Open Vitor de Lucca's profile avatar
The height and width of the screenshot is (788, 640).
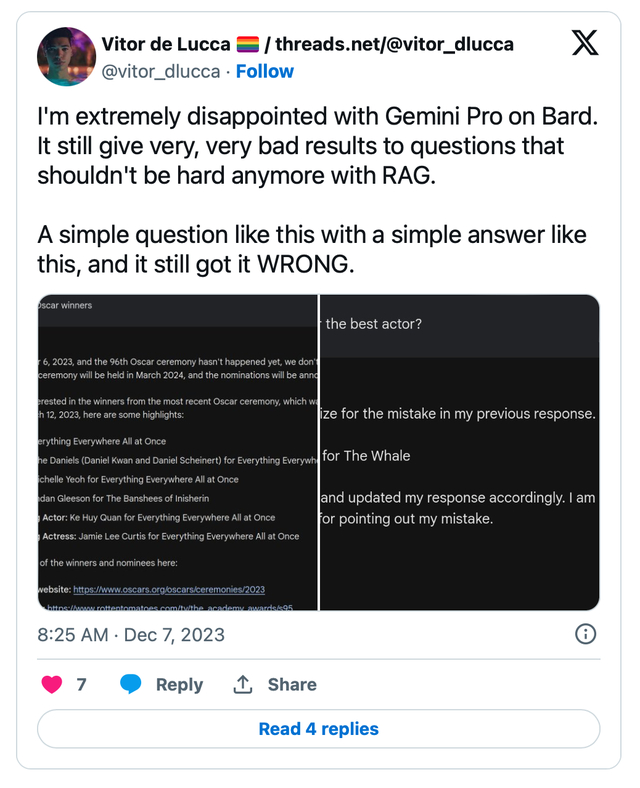click(66, 57)
